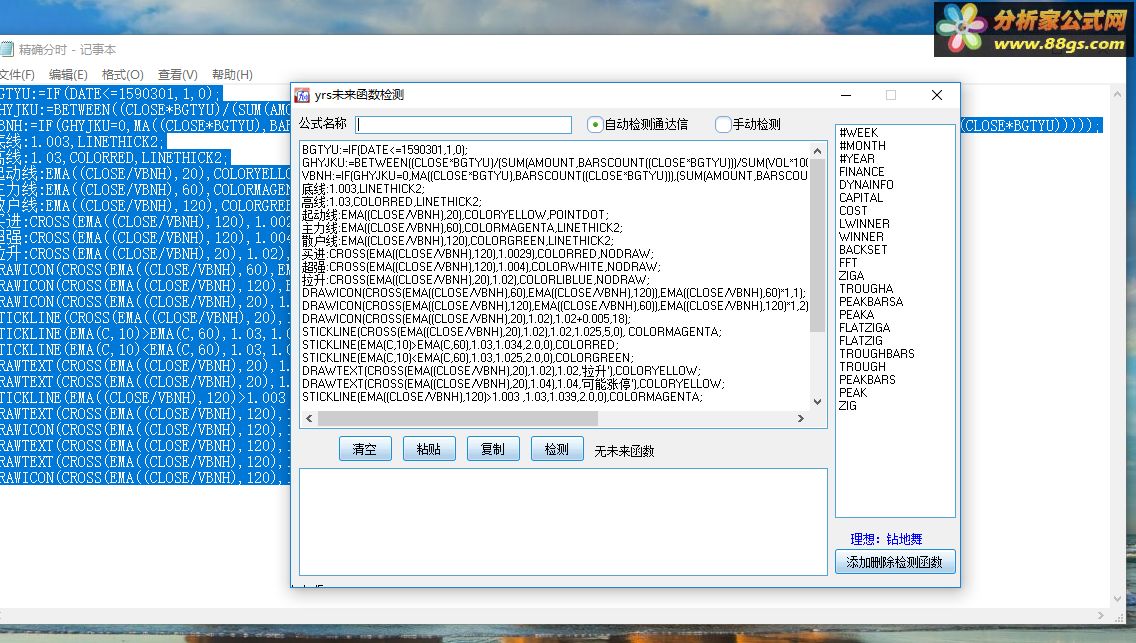Select #WEEK in the function list

click(859, 133)
